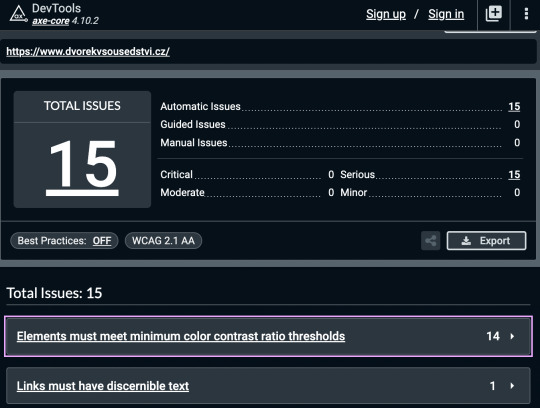
Task: Open the three-dot options menu
Action: [x=526, y=14]
